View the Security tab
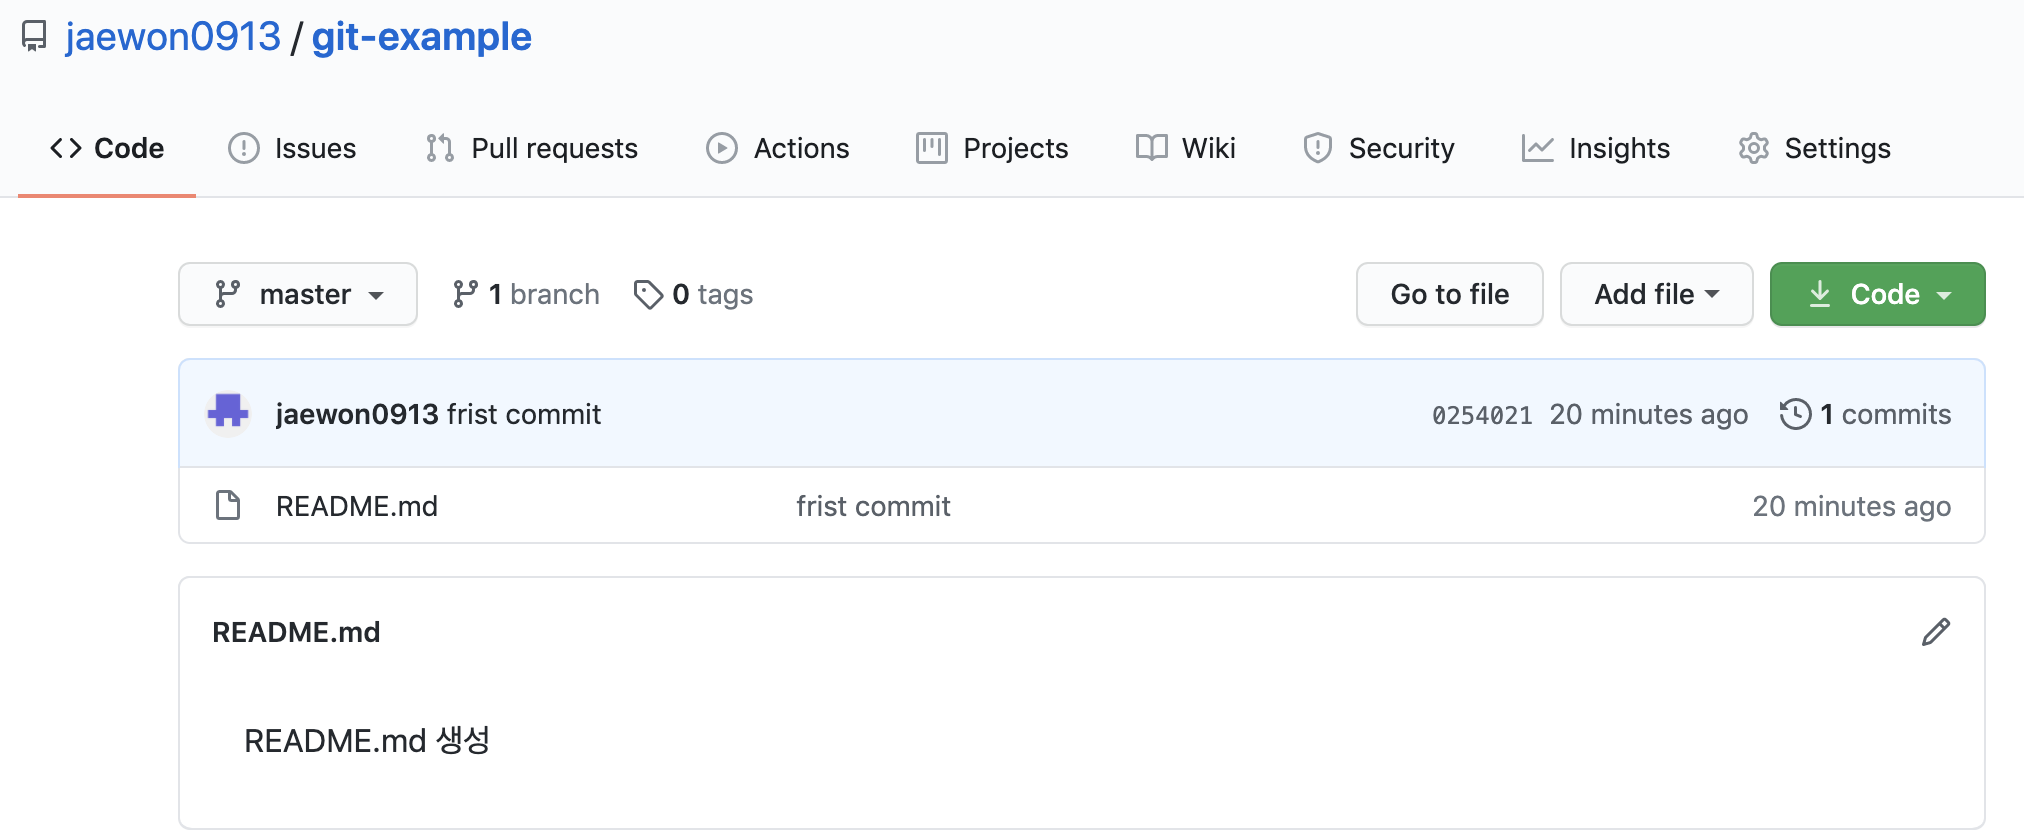Image resolution: width=2024 pixels, height=830 pixels. pyautogui.click(x=1379, y=148)
